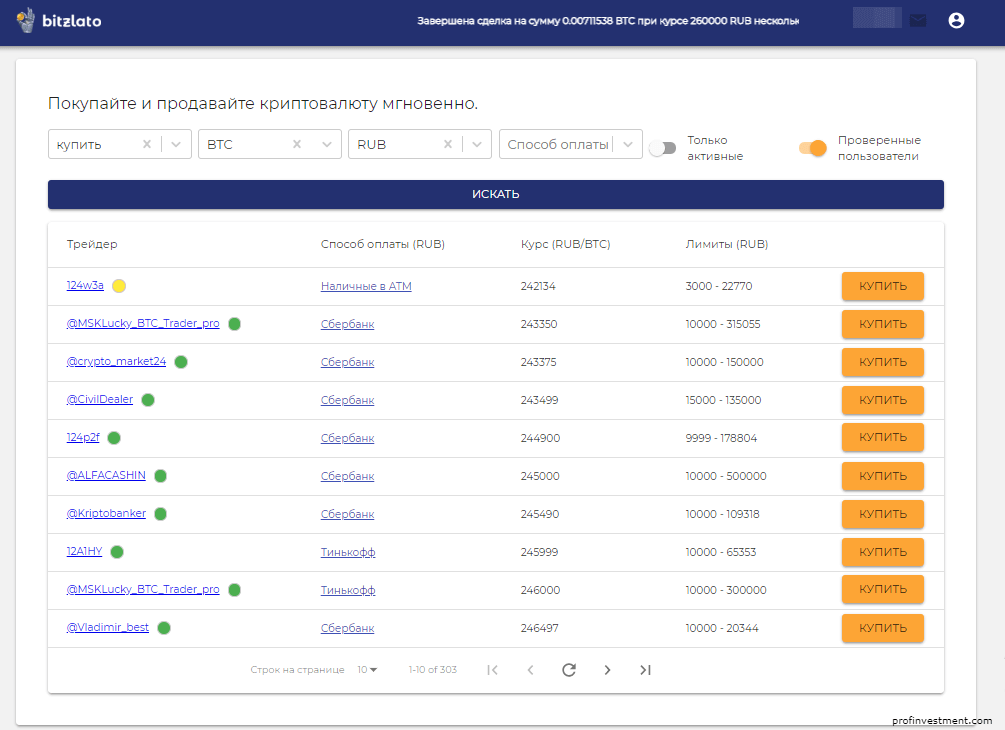Open trader @crypto_market24 profile
The image size is (1005, 730).
116,361
